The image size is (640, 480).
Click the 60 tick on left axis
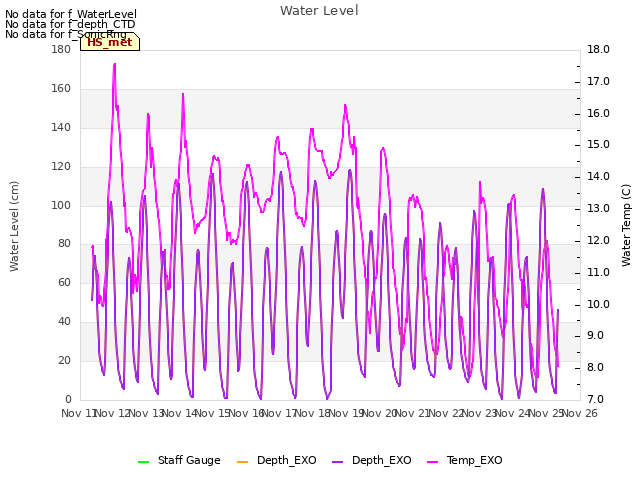64,282
